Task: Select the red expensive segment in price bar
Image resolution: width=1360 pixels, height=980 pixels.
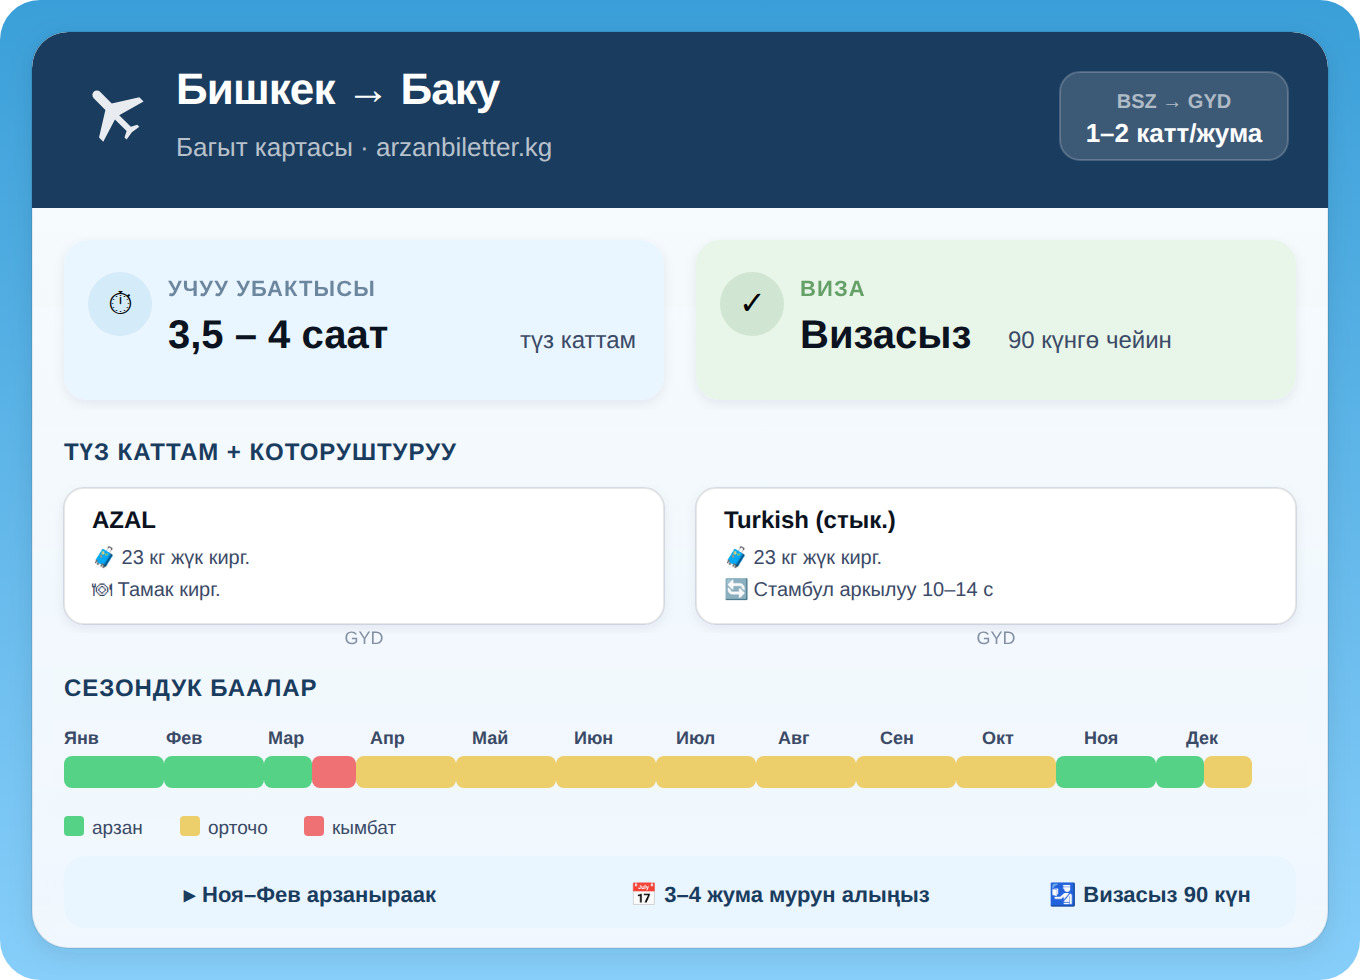Action: coord(334,772)
